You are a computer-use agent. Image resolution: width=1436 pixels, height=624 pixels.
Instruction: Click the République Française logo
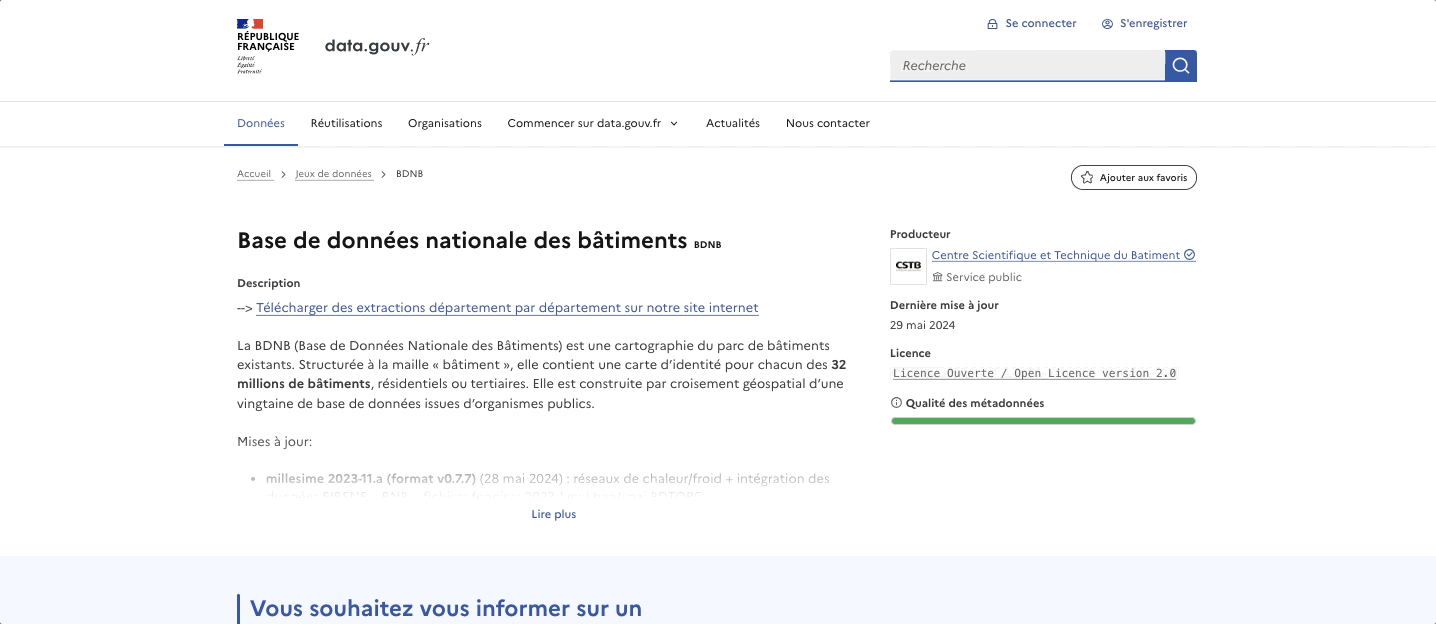click(x=267, y=46)
